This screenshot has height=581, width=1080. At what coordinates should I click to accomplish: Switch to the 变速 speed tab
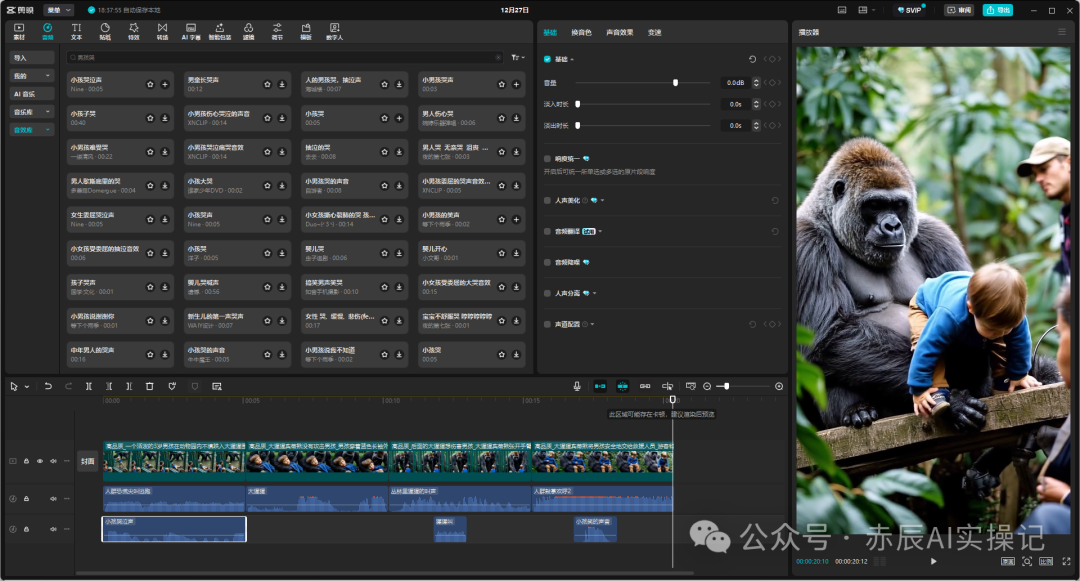point(654,32)
